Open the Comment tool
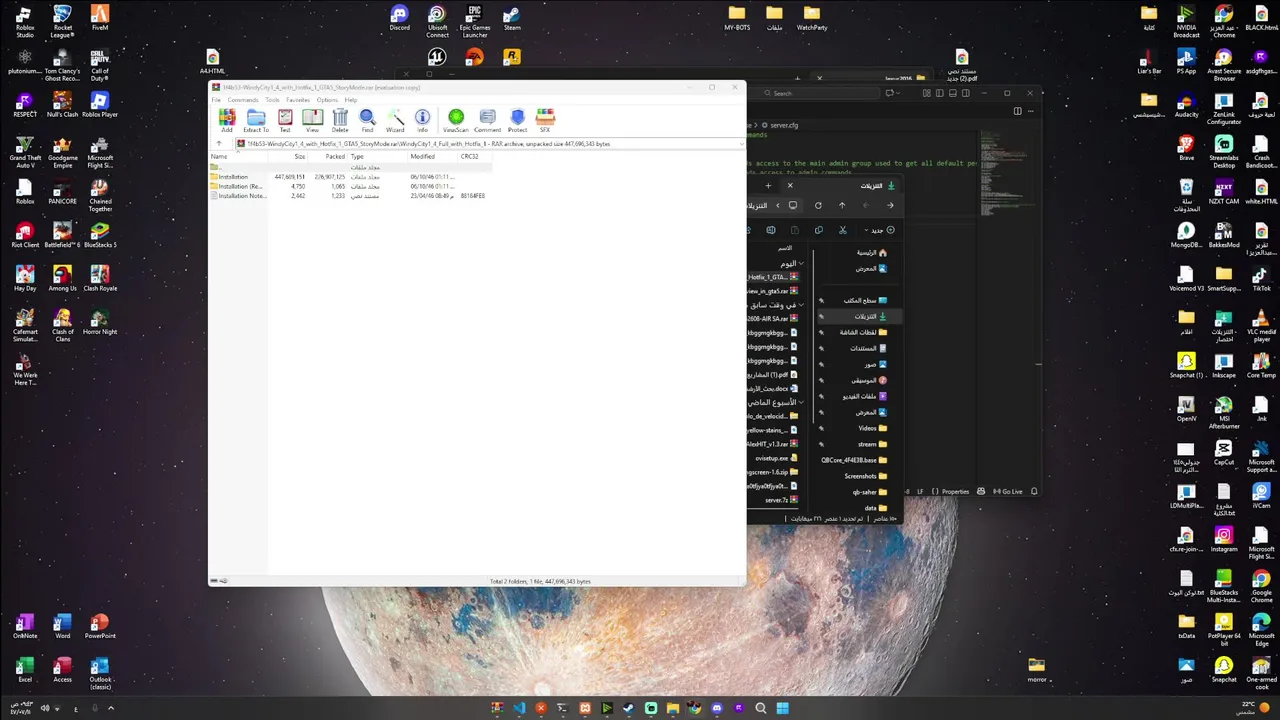 (x=487, y=121)
